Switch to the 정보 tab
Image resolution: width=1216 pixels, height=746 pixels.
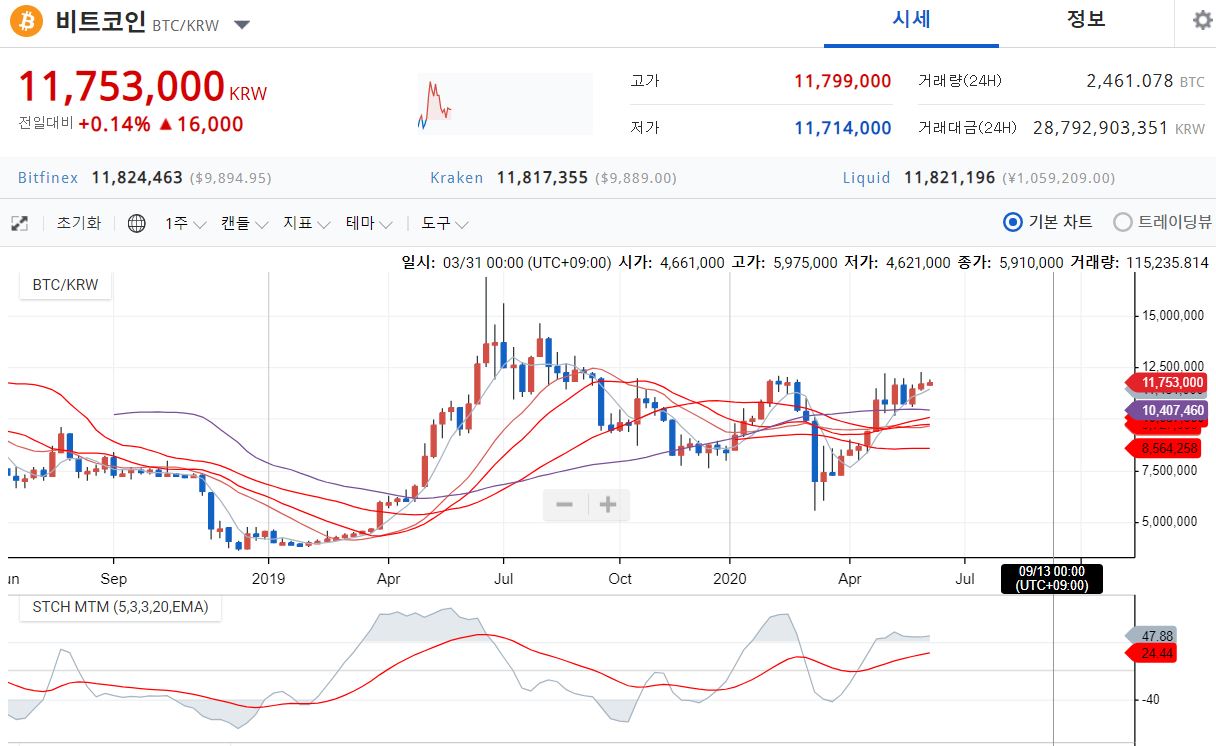[x=1085, y=20]
